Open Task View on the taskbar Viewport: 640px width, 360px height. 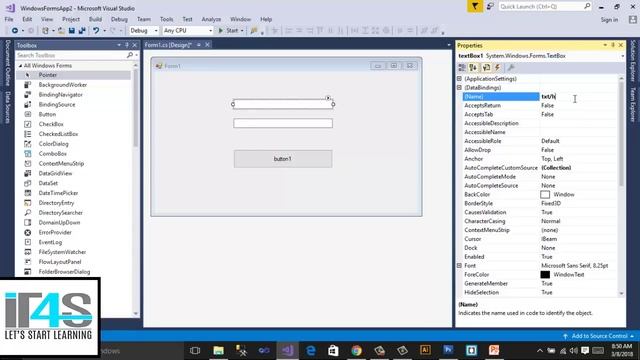coord(195,350)
